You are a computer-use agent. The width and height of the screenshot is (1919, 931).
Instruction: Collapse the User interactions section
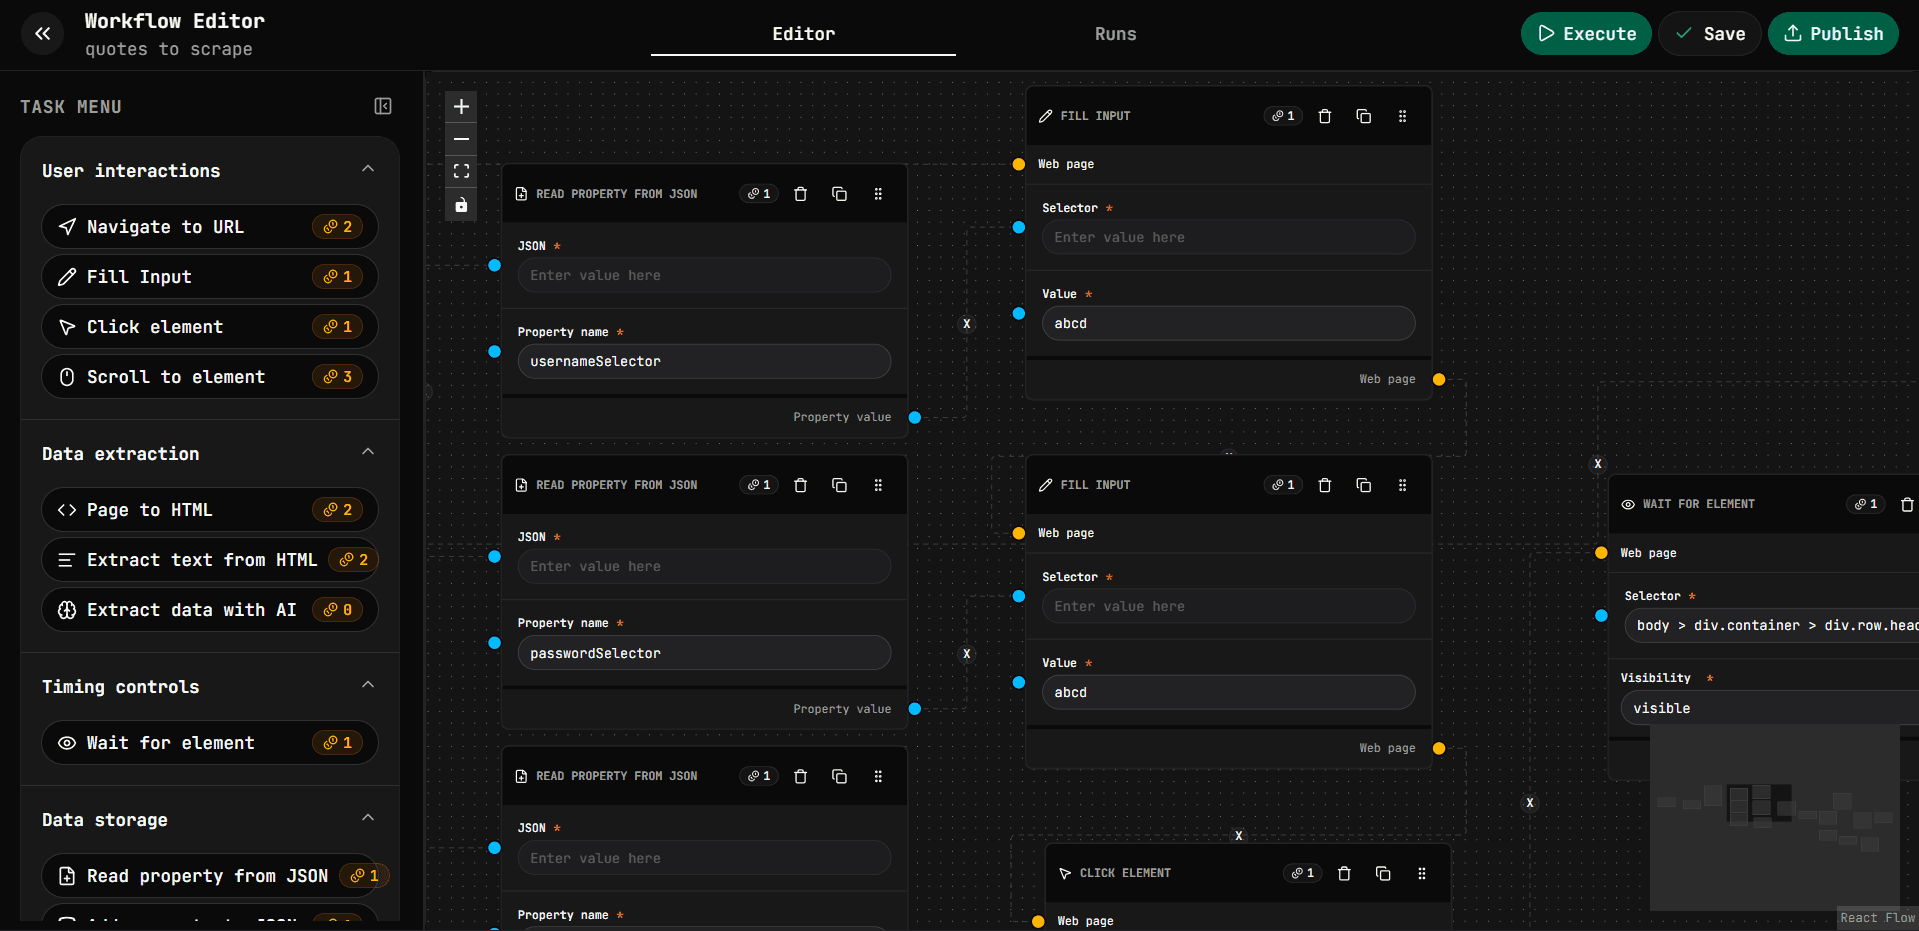[368, 169]
